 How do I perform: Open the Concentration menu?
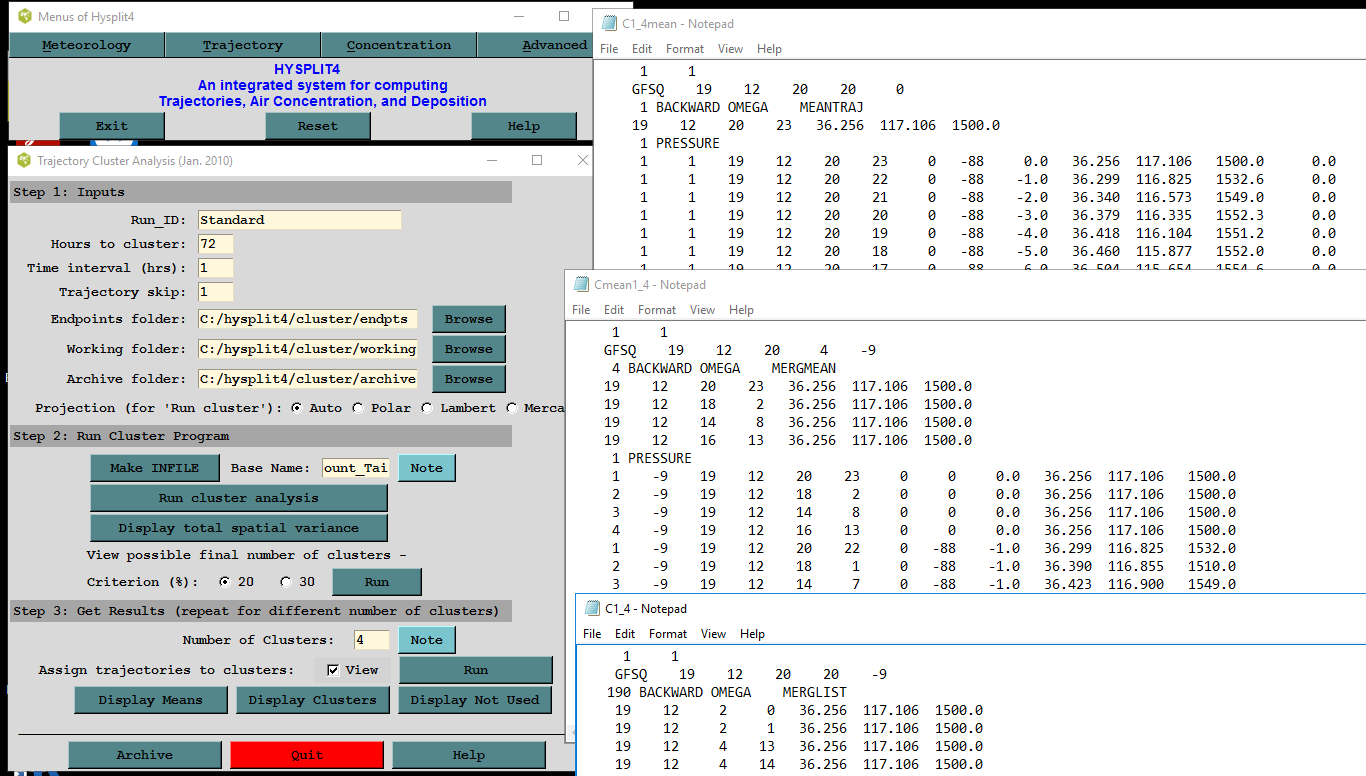(399, 45)
